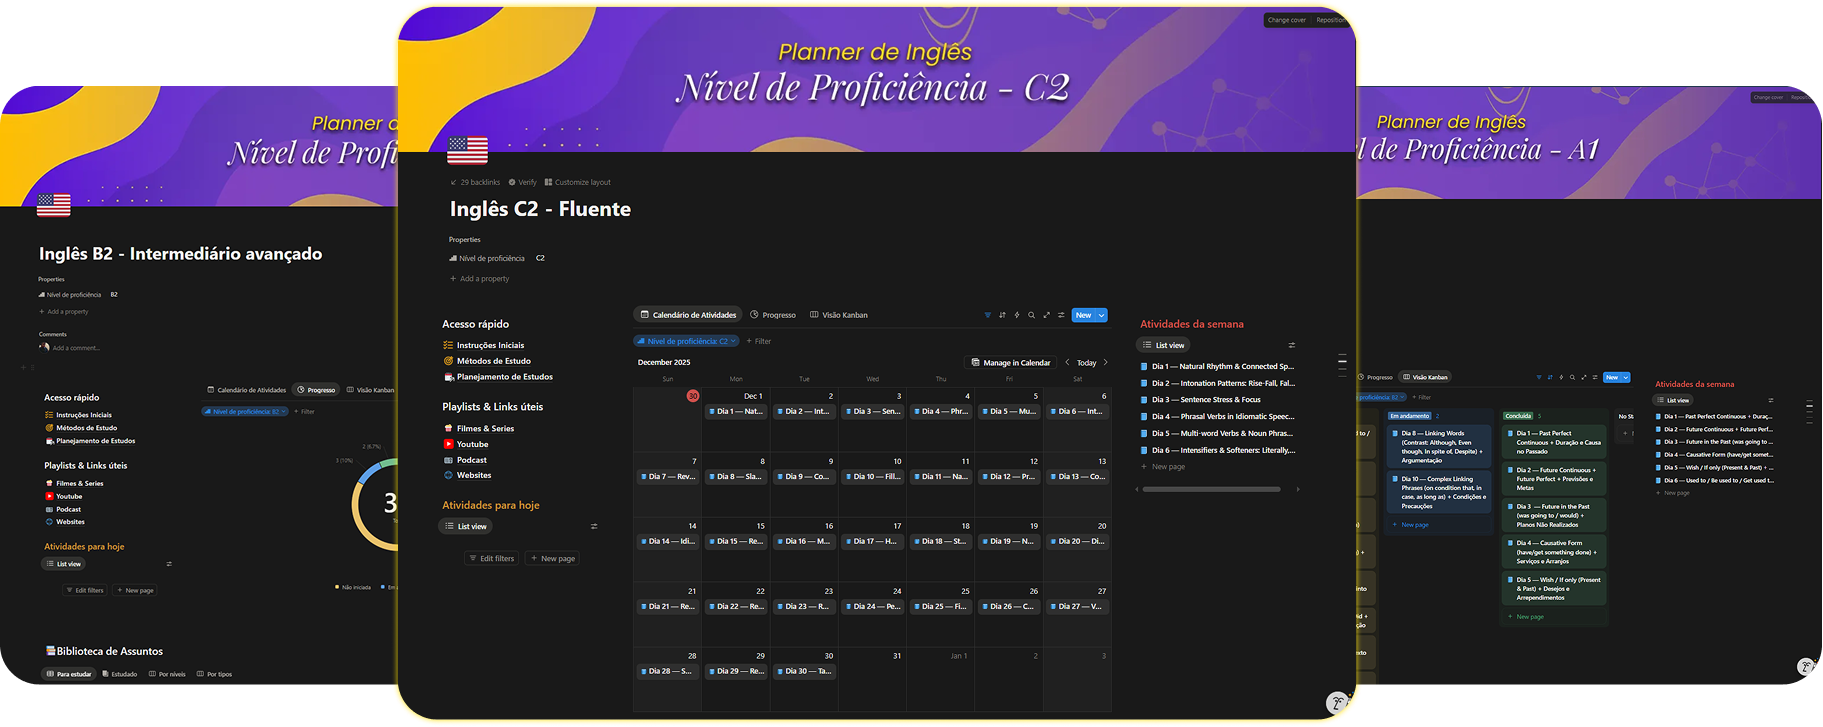
Task: Click the filter icon in calendar toolbar
Action: point(987,315)
